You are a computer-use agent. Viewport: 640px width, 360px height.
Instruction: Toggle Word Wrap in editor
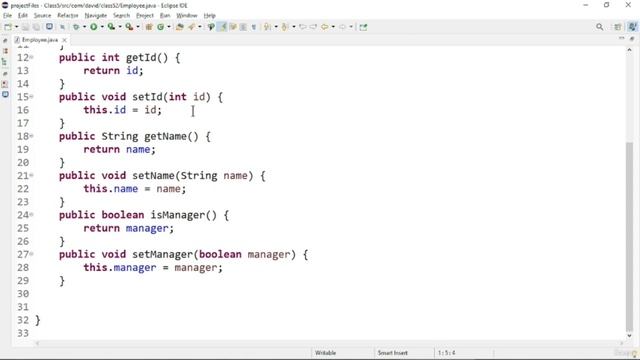coord(233,27)
